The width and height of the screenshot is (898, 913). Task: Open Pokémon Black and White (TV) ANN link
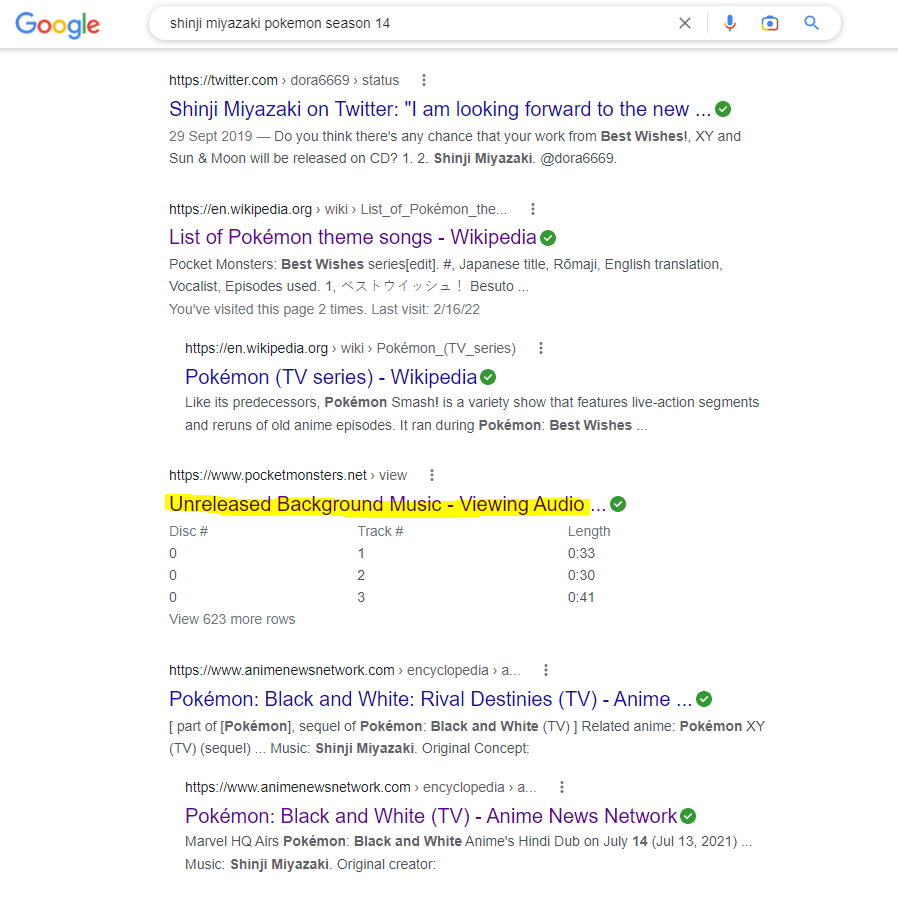coord(431,816)
